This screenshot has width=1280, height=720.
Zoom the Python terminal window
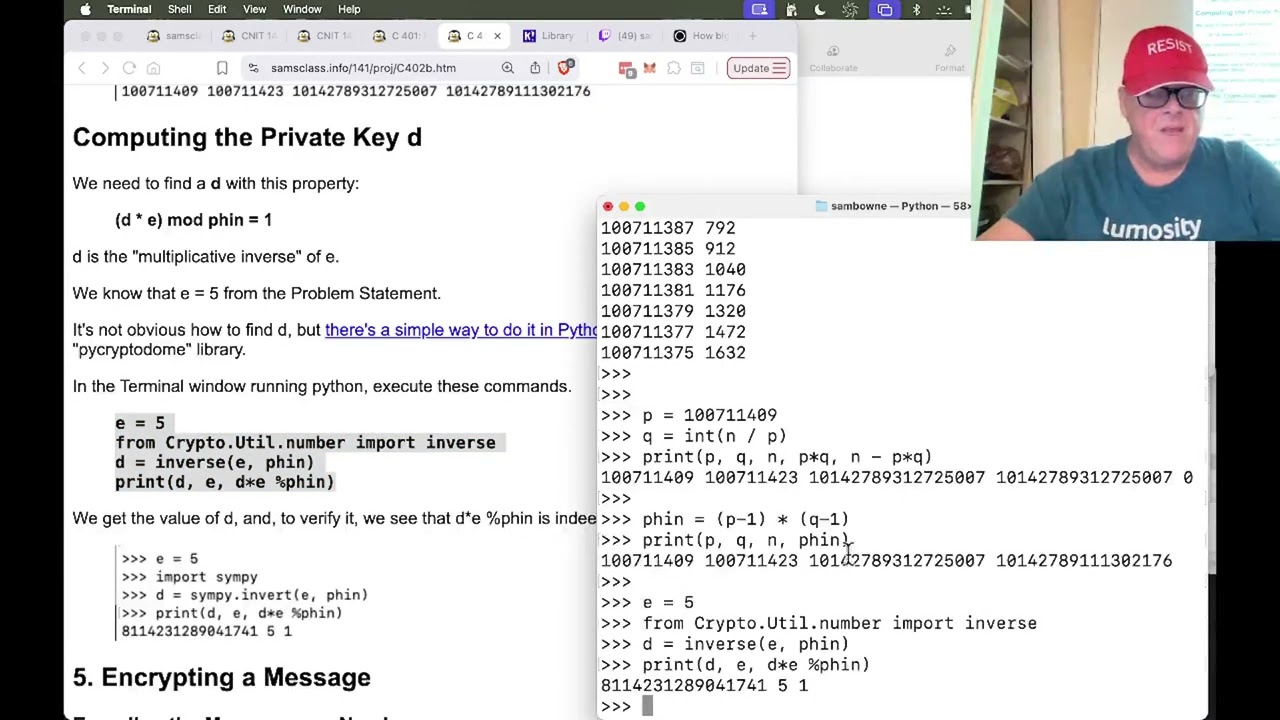640,206
